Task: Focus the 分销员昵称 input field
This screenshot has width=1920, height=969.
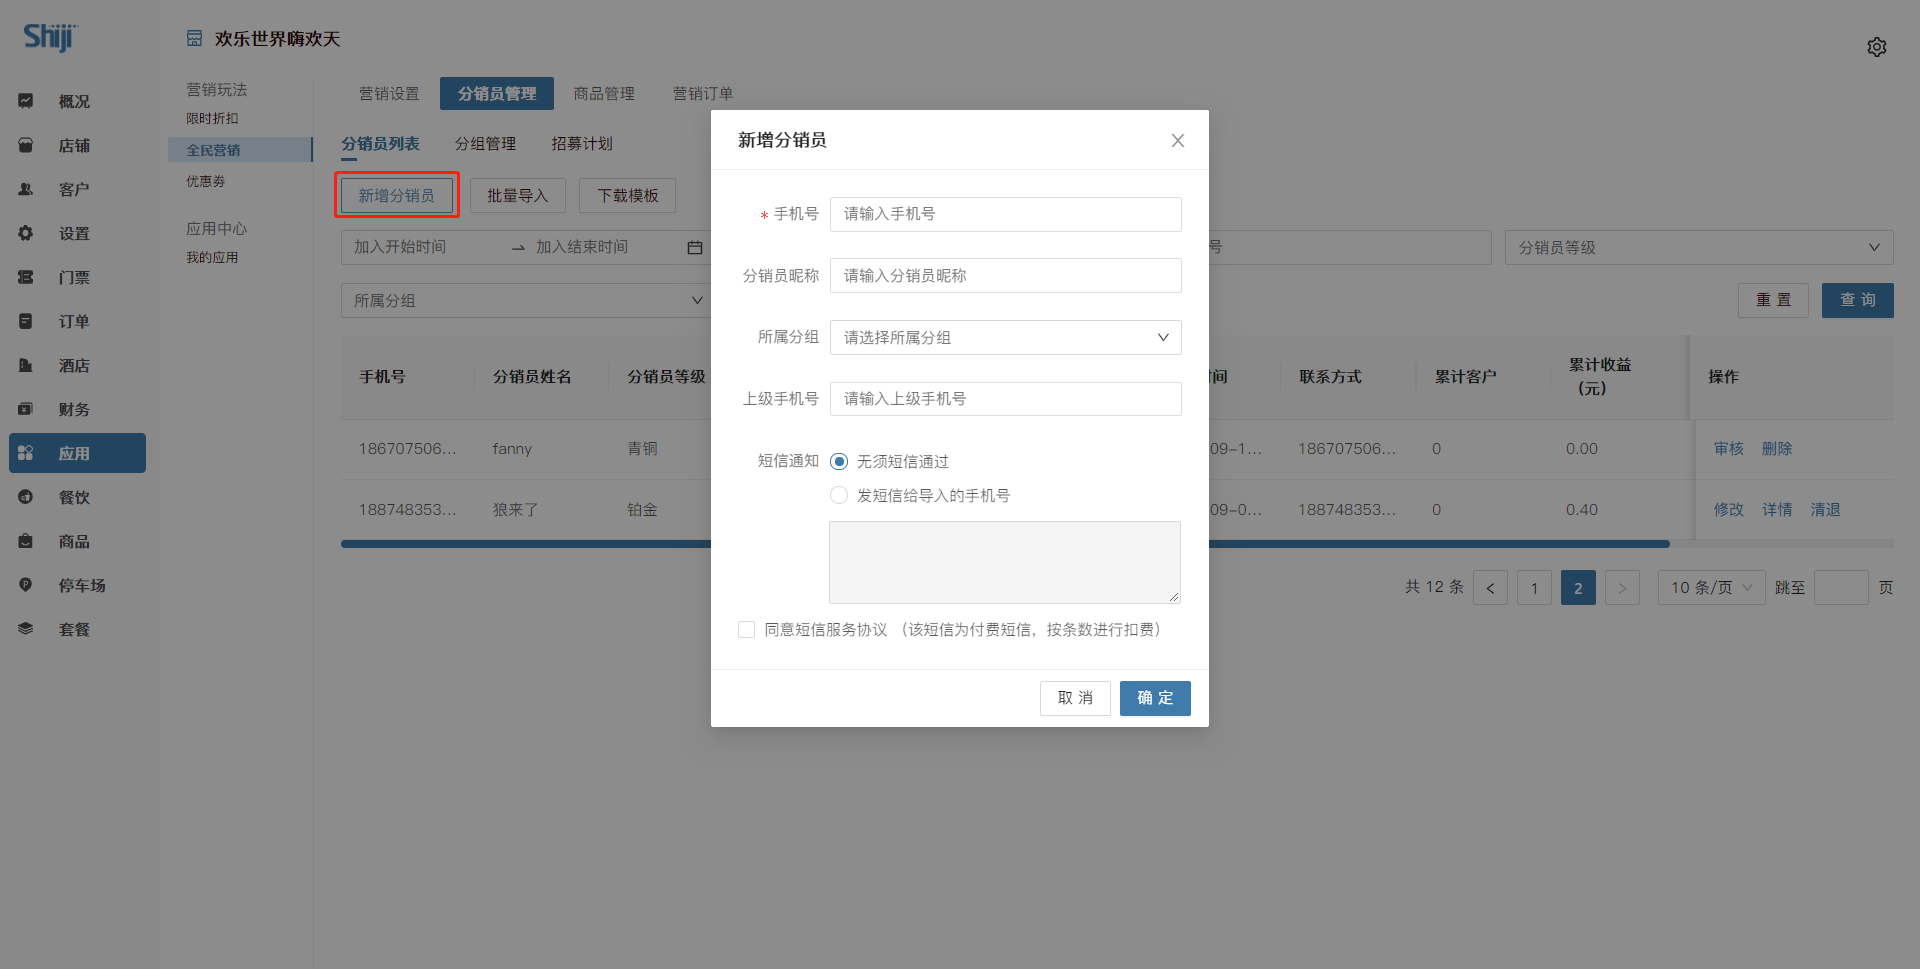Action: click(1005, 275)
